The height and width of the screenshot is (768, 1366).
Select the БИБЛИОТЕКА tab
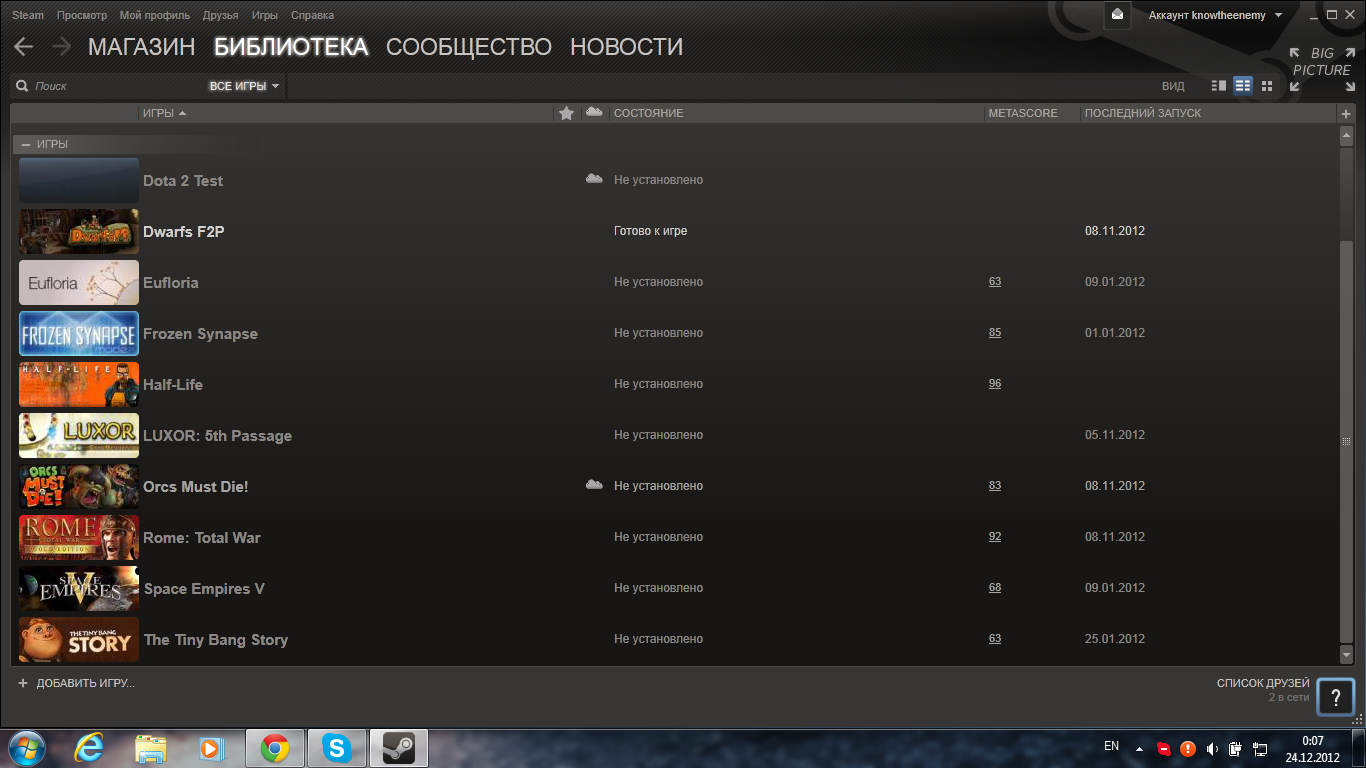point(291,46)
